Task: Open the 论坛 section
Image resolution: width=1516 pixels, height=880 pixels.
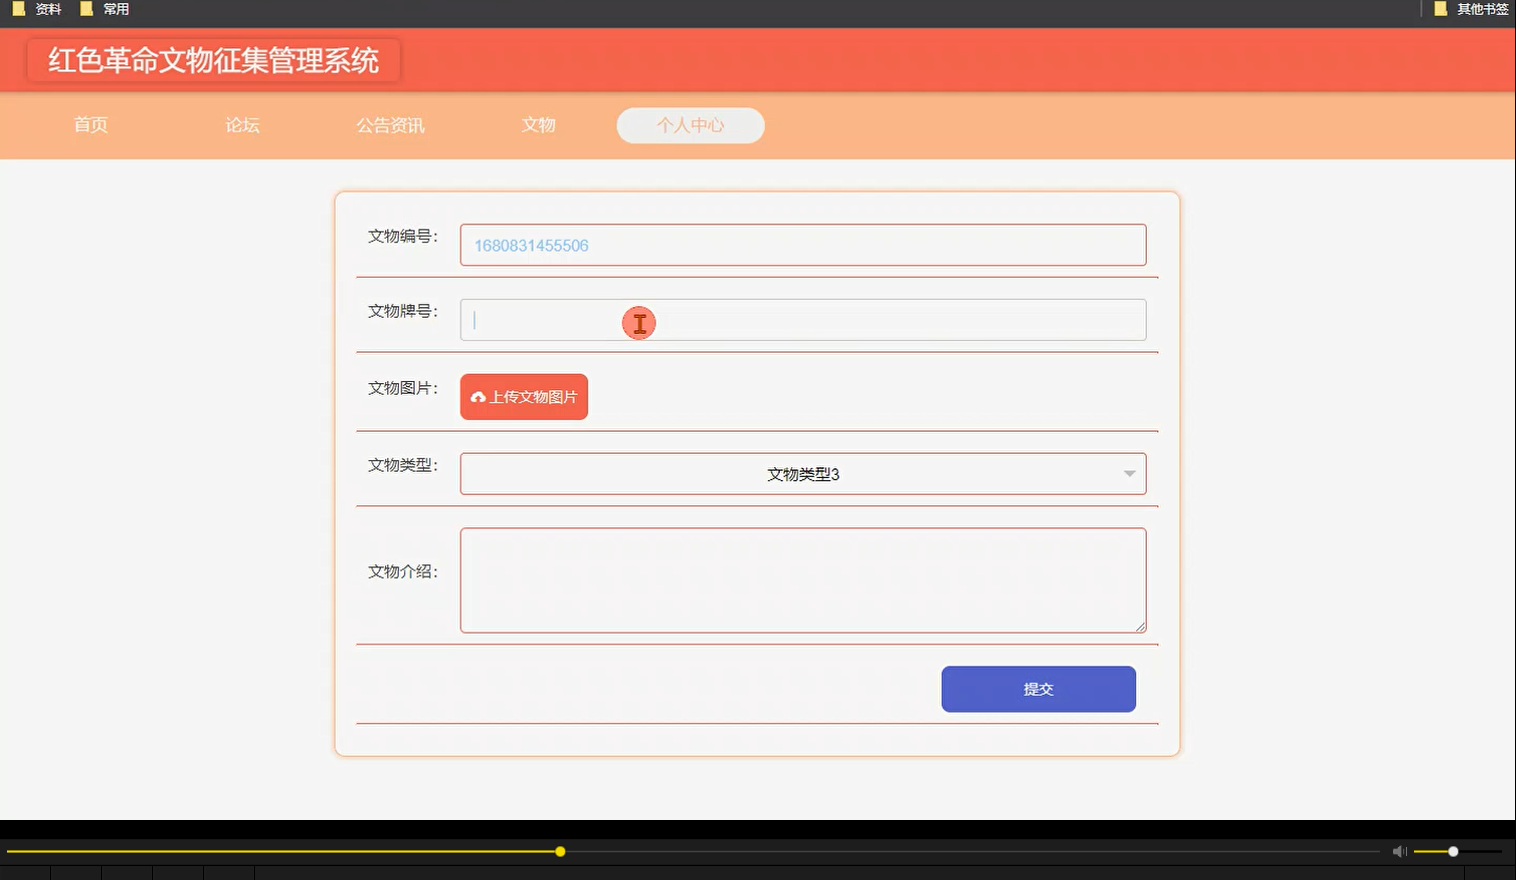Action: (x=241, y=125)
